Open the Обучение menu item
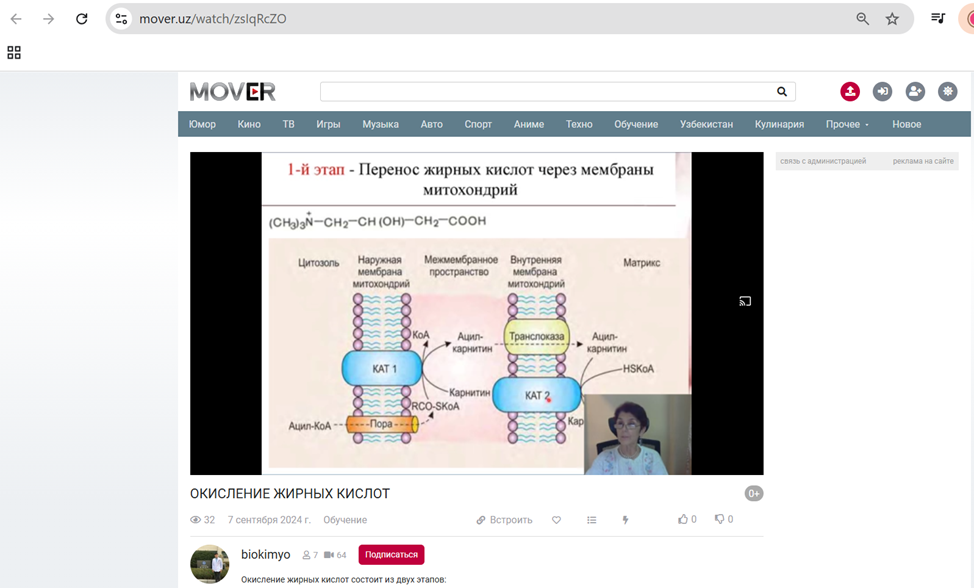This screenshot has width=974, height=588. point(636,125)
